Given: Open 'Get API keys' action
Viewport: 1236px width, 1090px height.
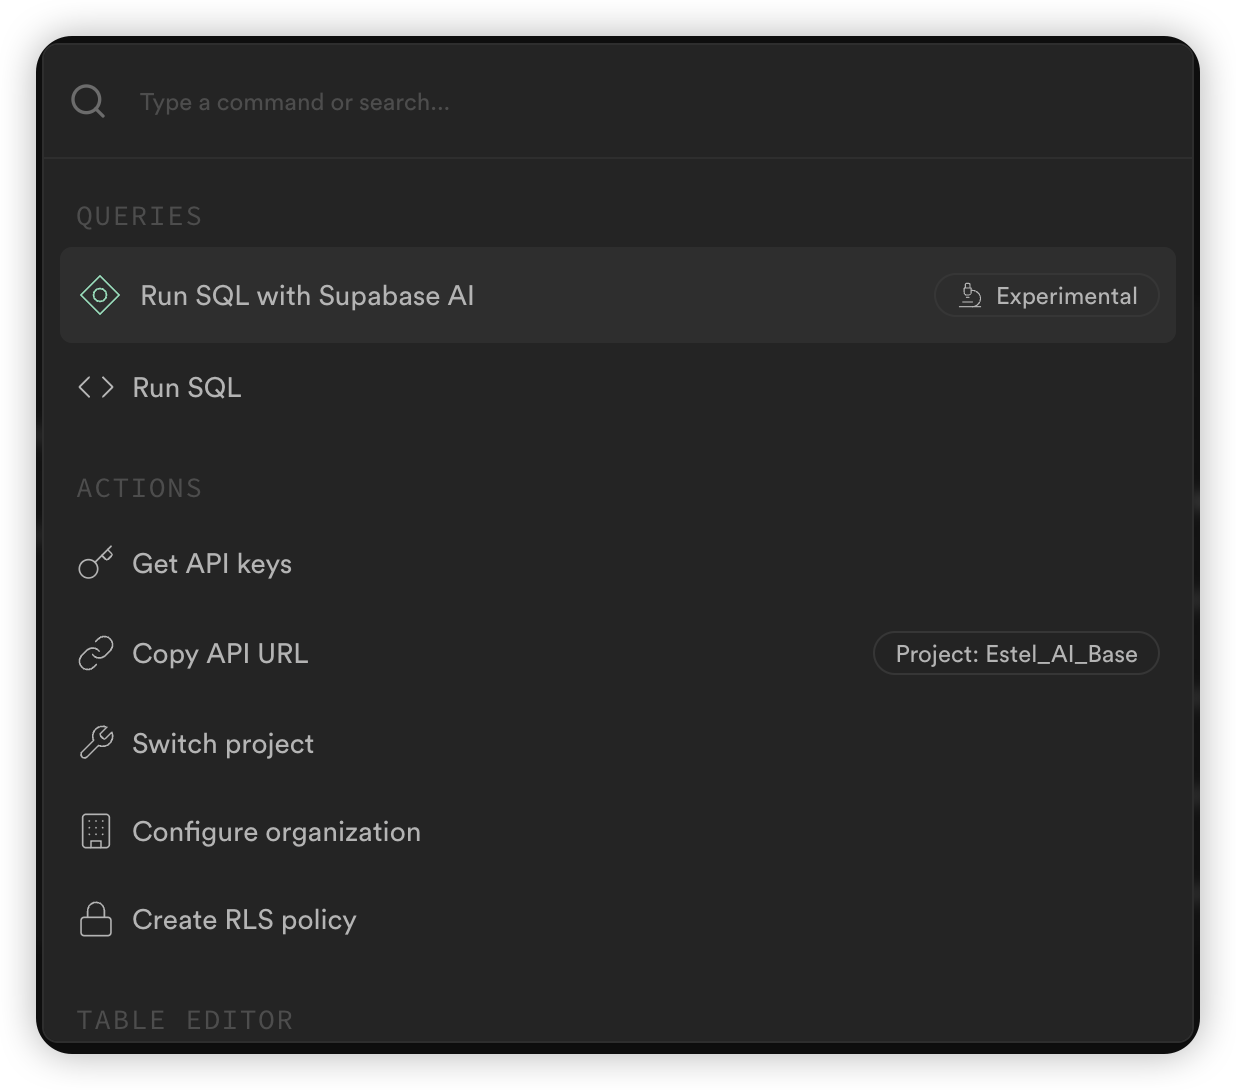Looking at the screenshot, I should pyautogui.click(x=212, y=564).
